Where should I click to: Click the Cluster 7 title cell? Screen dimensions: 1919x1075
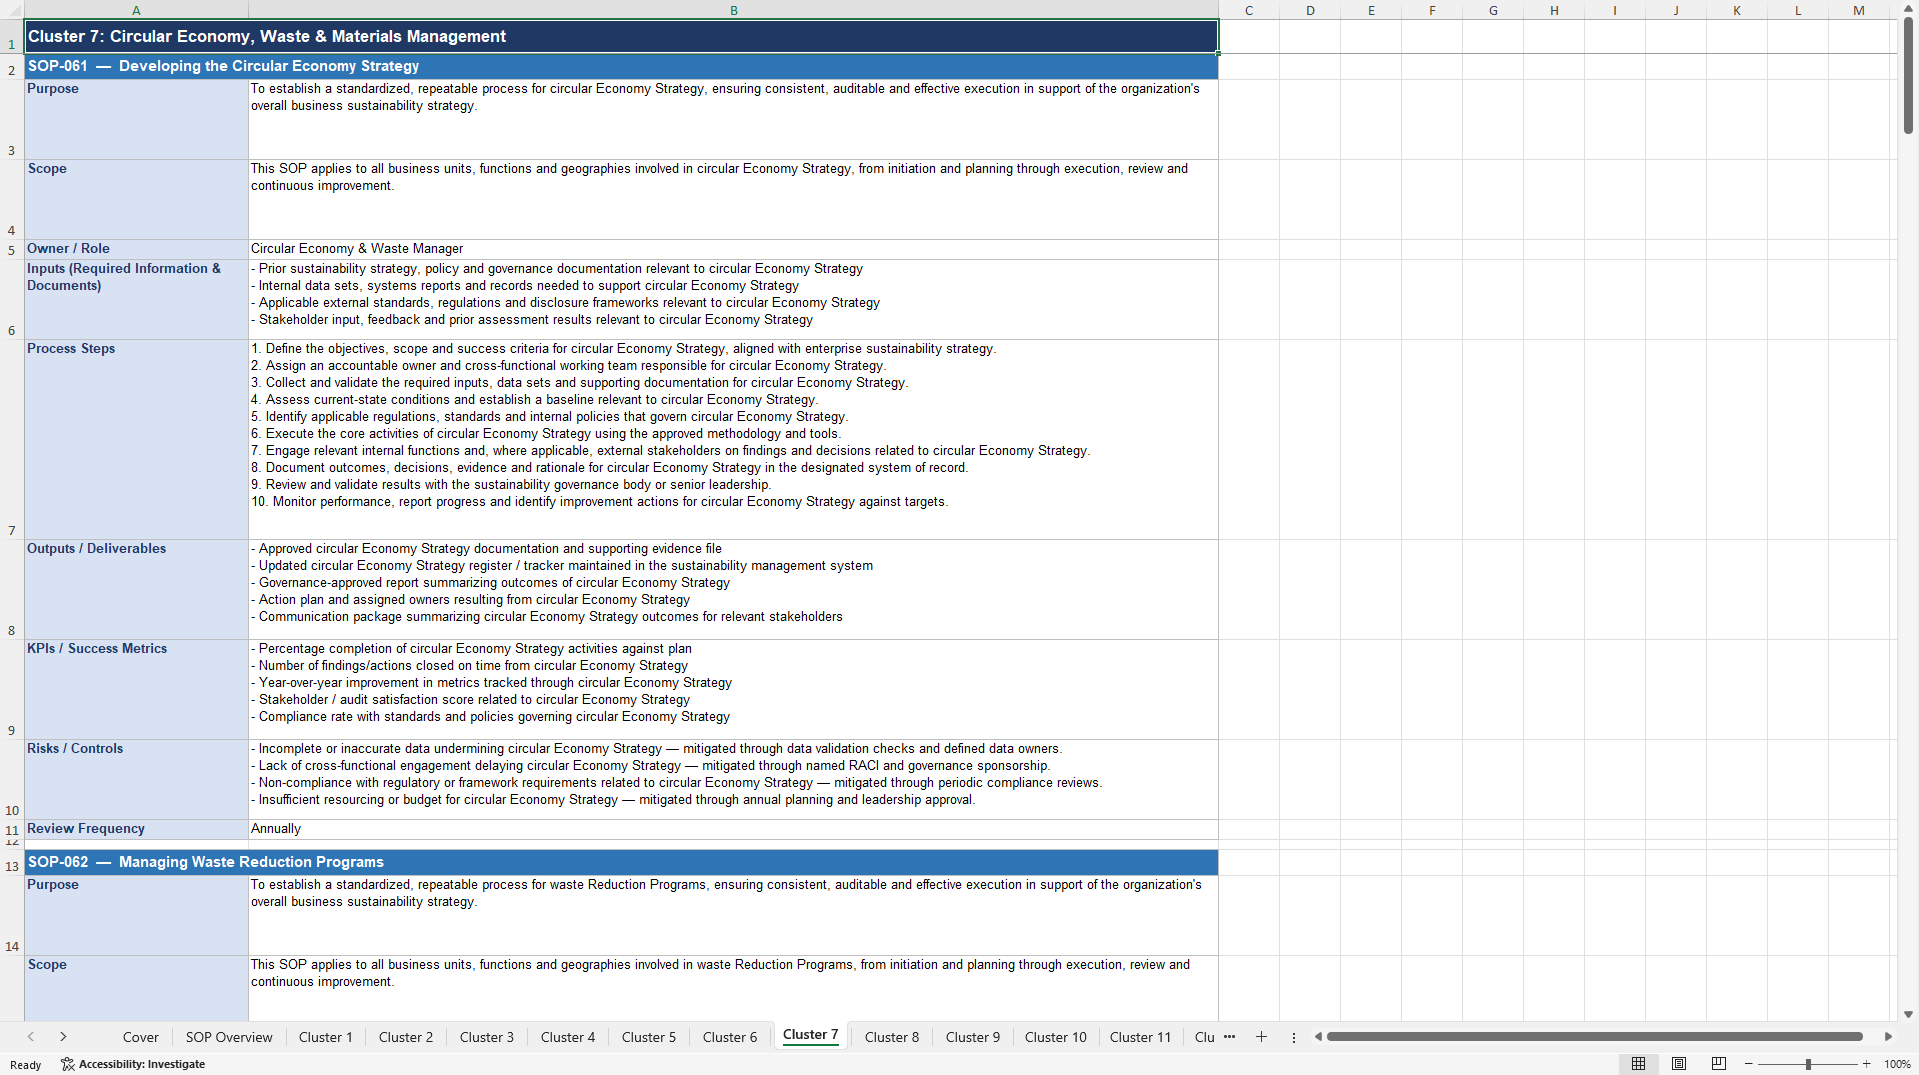621,37
